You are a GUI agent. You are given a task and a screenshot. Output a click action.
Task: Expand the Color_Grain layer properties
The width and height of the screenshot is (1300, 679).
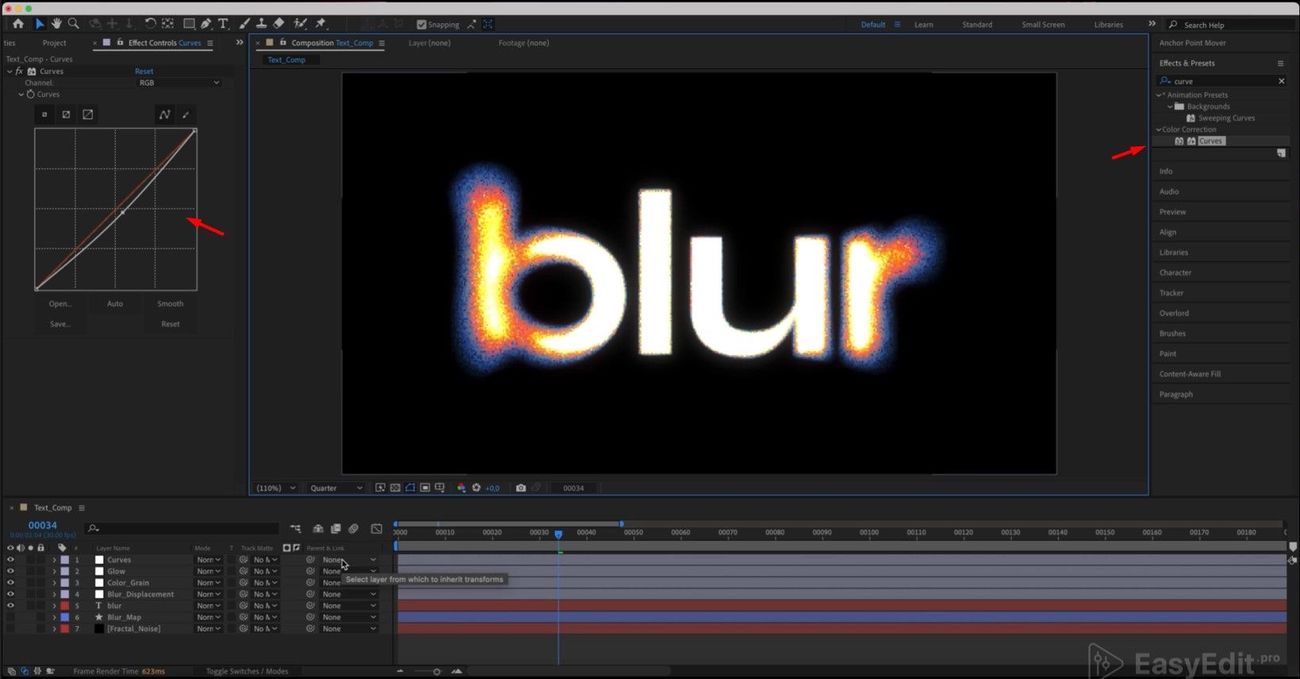[54, 583]
